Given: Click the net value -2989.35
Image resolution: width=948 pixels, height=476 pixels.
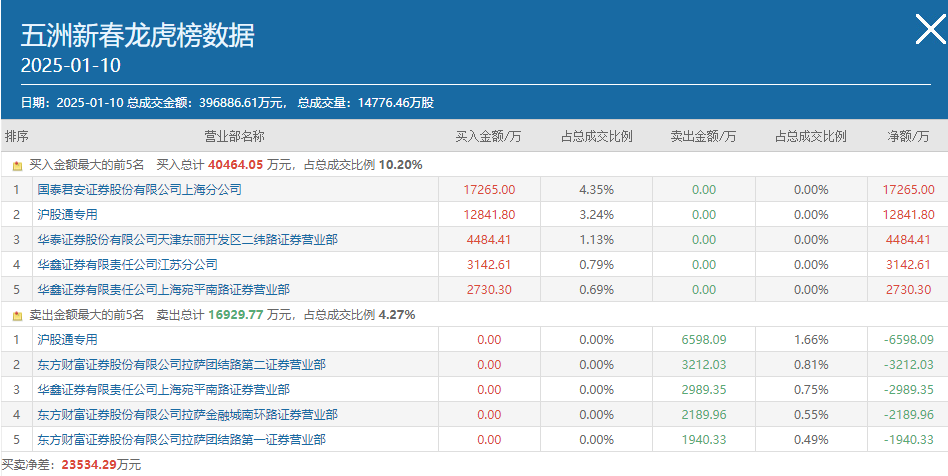Looking at the screenshot, I should [908, 390].
